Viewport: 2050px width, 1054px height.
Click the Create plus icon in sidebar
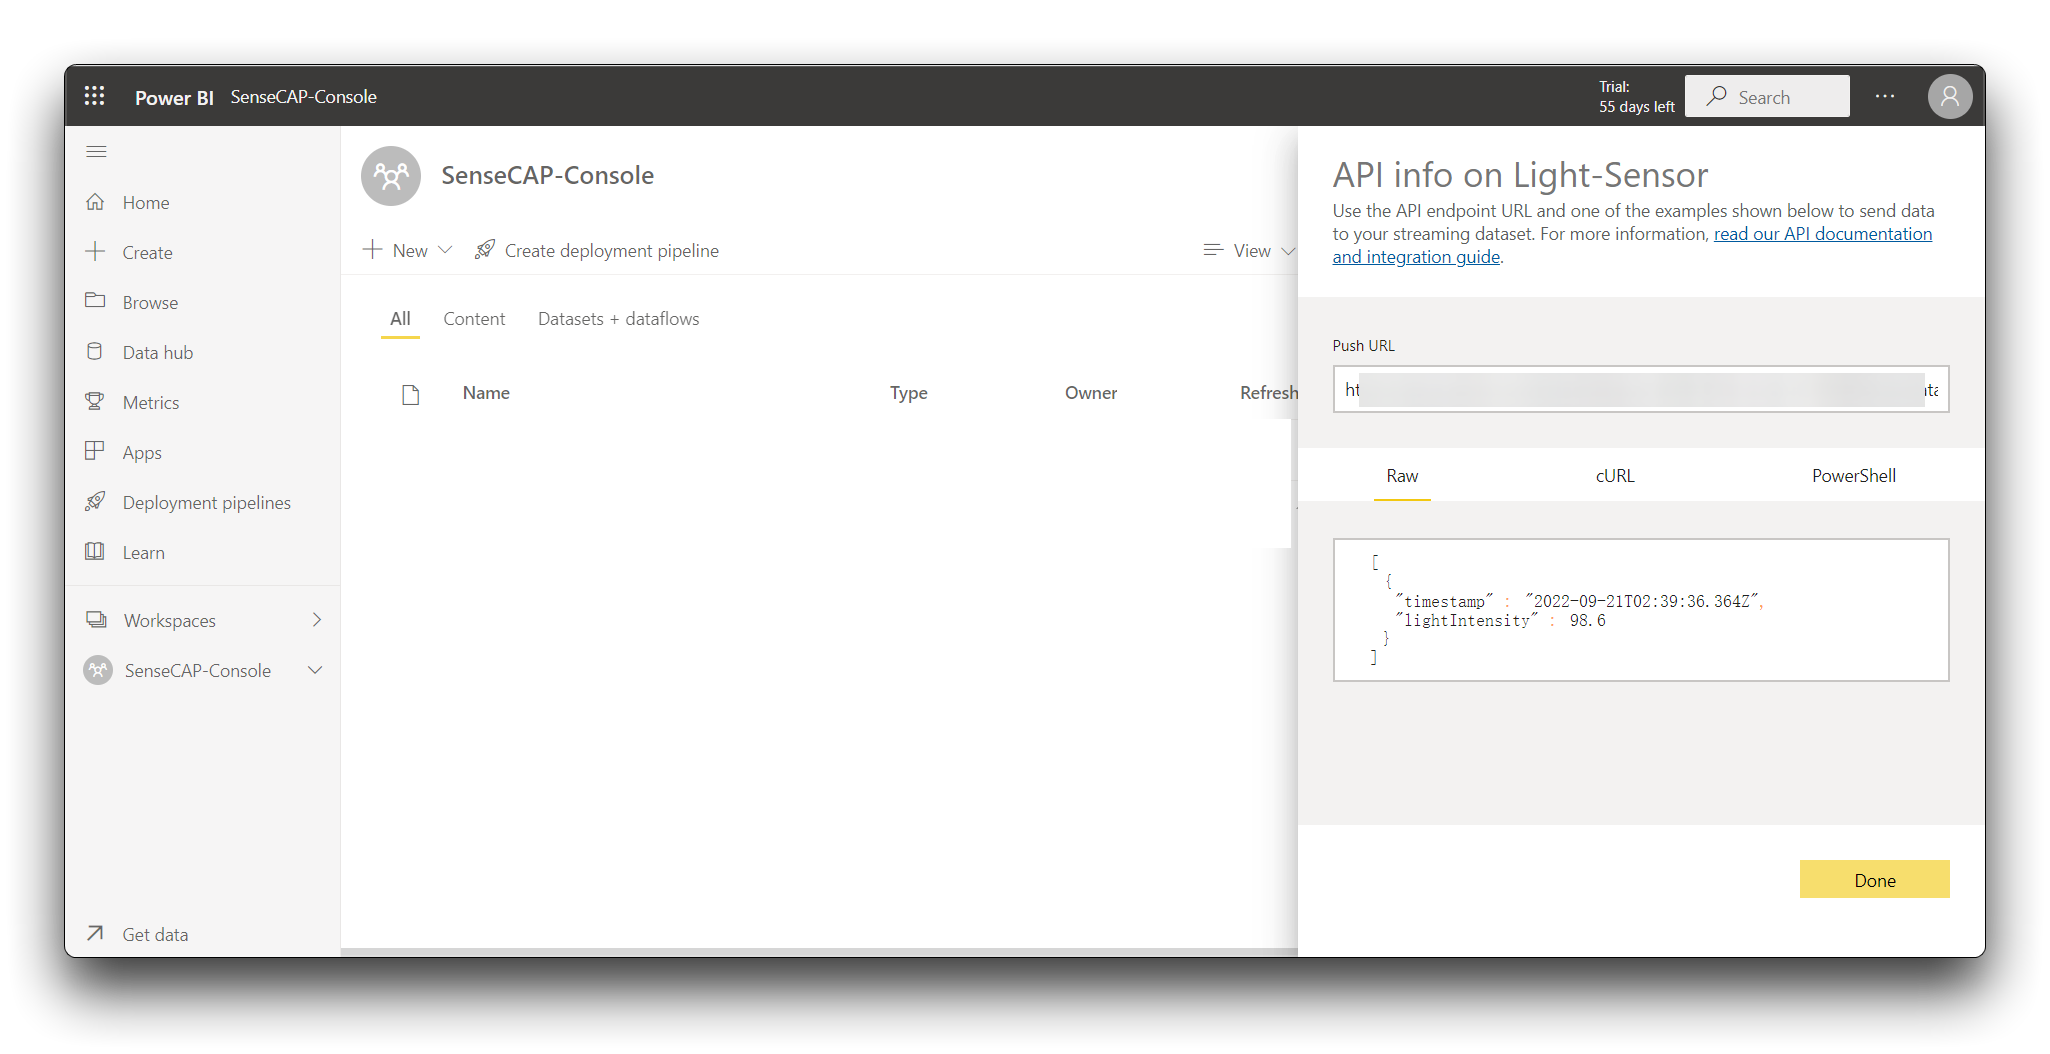pos(95,252)
